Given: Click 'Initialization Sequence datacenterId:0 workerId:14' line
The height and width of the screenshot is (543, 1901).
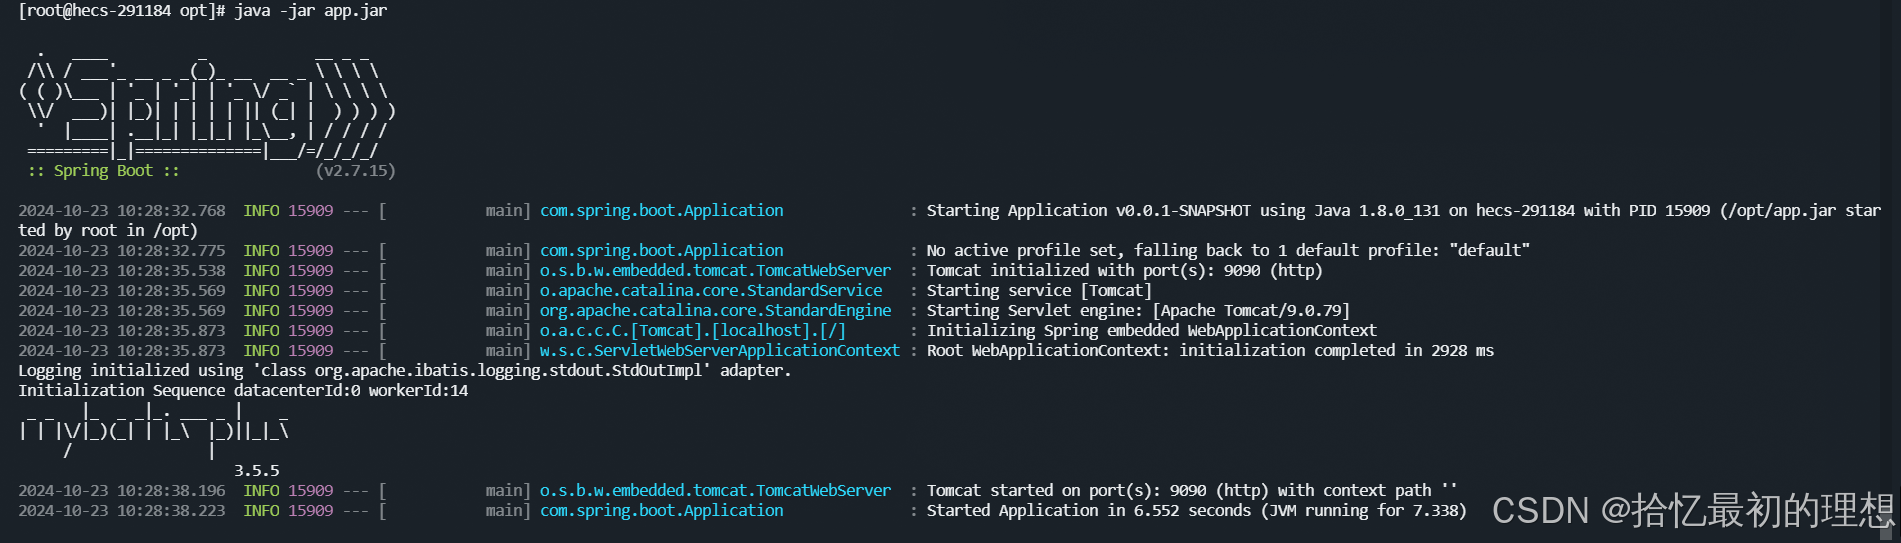Looking at the screenshot, I should coord(243,391).
